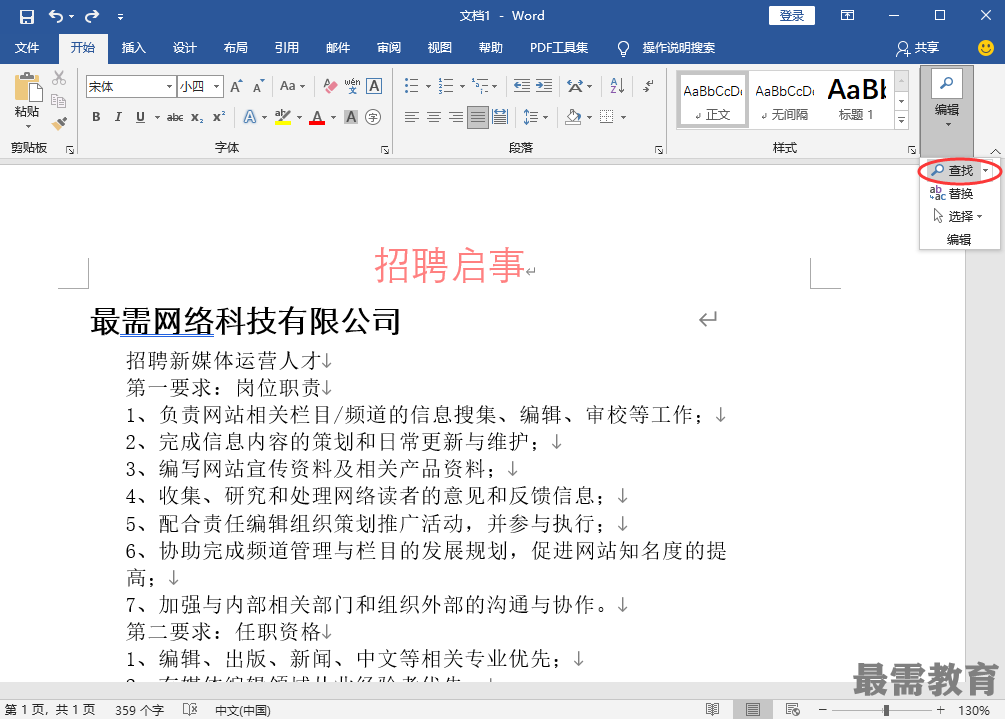The width and height of the screenshot is (1005, 719).
Task: Apply the 无间隔 no-spacing style
Action: (x=784, y=99)
